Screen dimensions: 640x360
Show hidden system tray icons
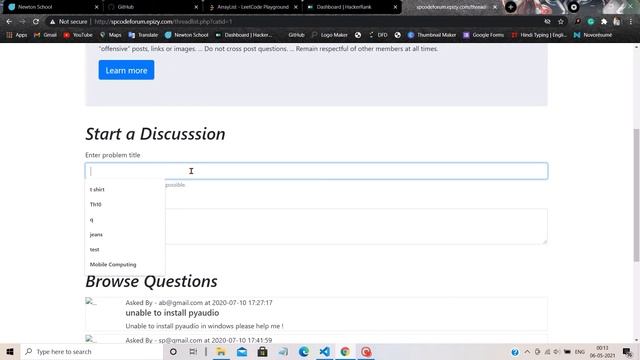(x=527, y=351)
